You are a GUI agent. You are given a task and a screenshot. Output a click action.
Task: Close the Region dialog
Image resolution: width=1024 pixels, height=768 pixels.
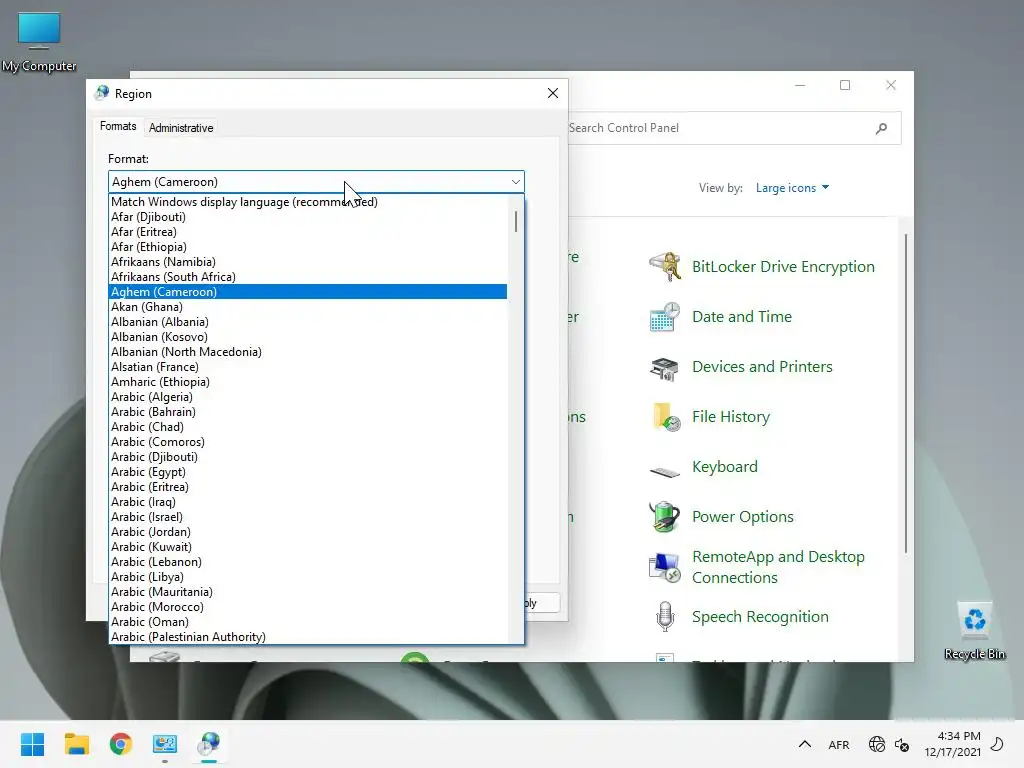pos(552,93)
